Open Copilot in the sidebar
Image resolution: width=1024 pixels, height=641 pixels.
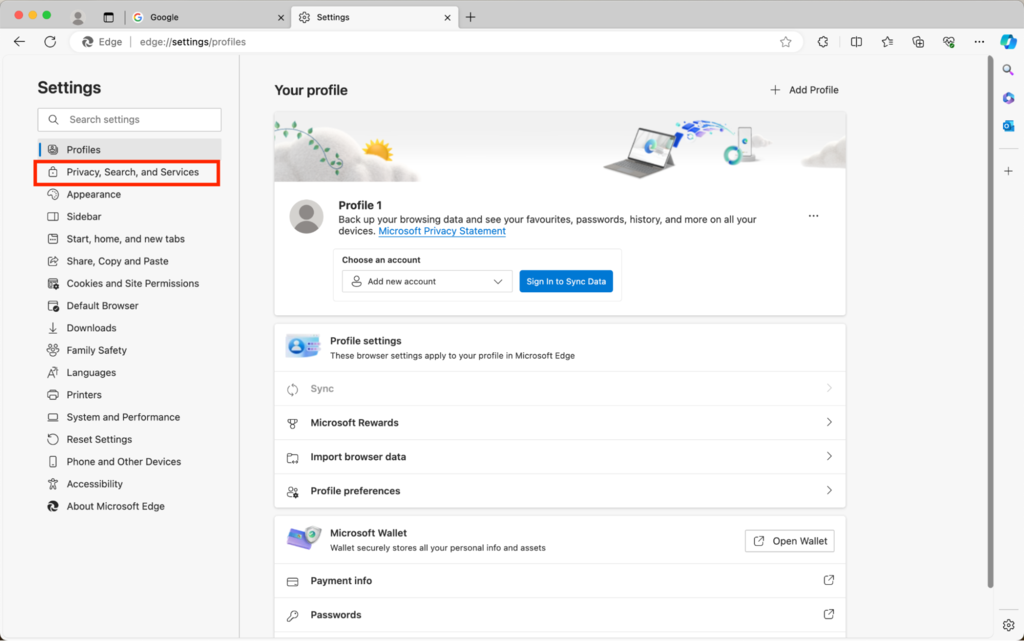[1008, 42]
